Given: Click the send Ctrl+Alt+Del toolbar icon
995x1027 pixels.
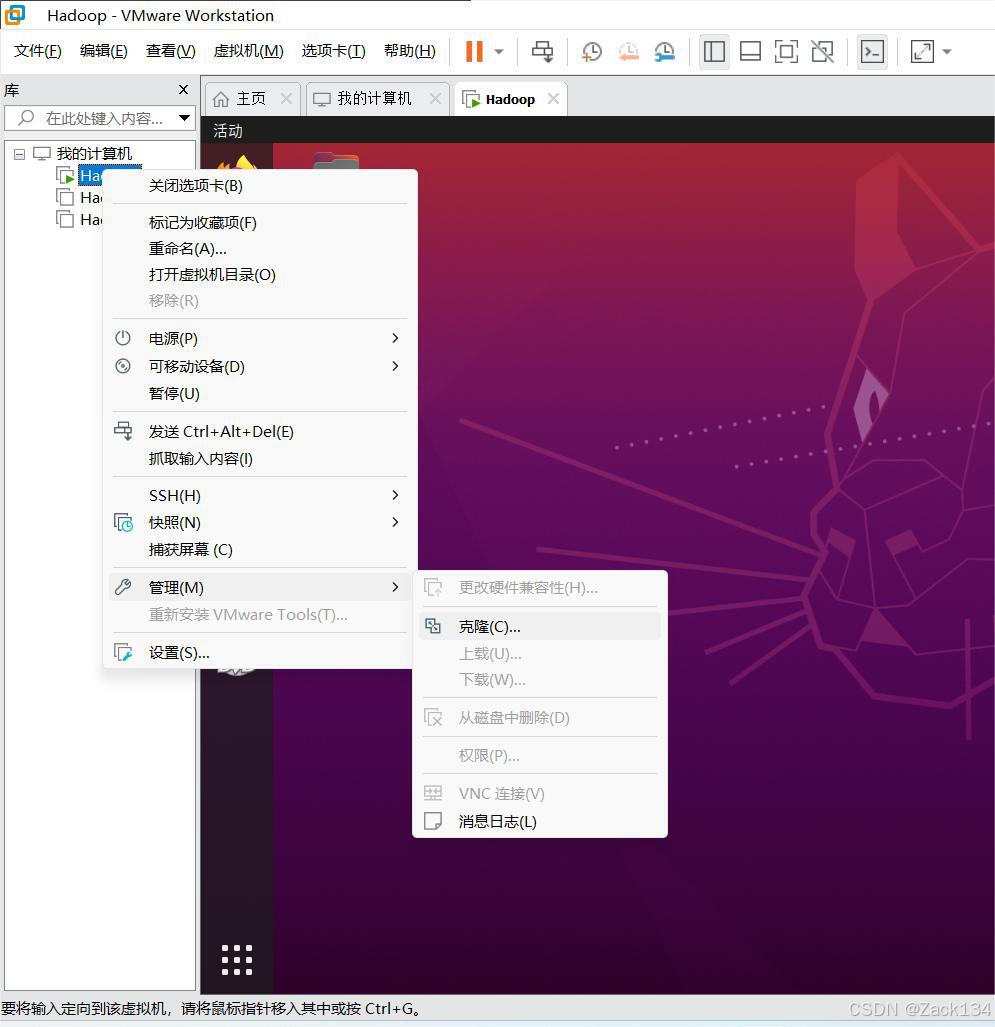Looking at the screenshot, I should 542,51.
